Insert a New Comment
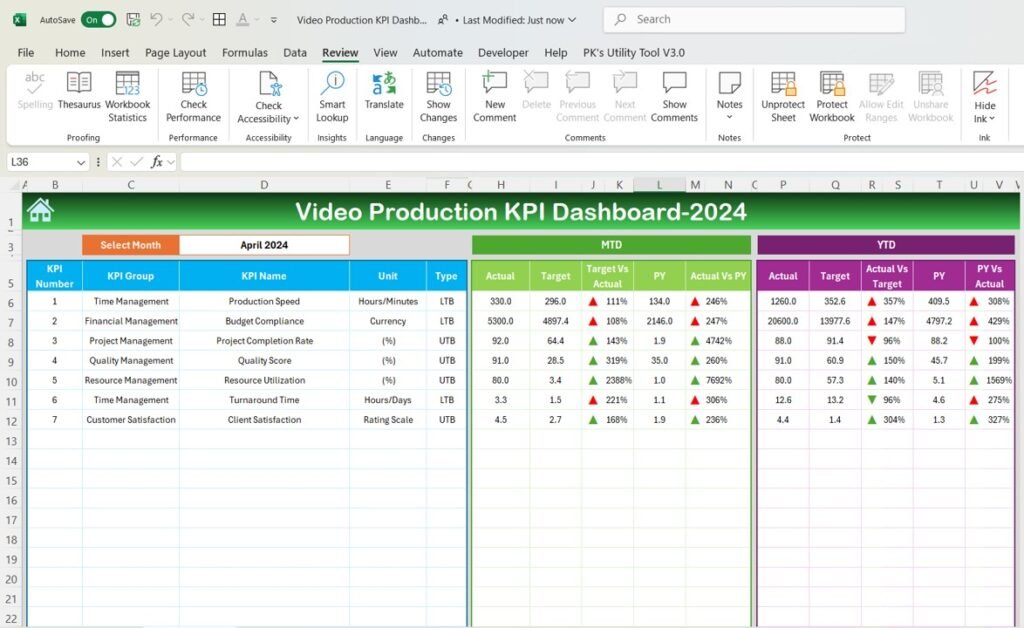This screenshot has height=628, width=1024. coord(493,95)
